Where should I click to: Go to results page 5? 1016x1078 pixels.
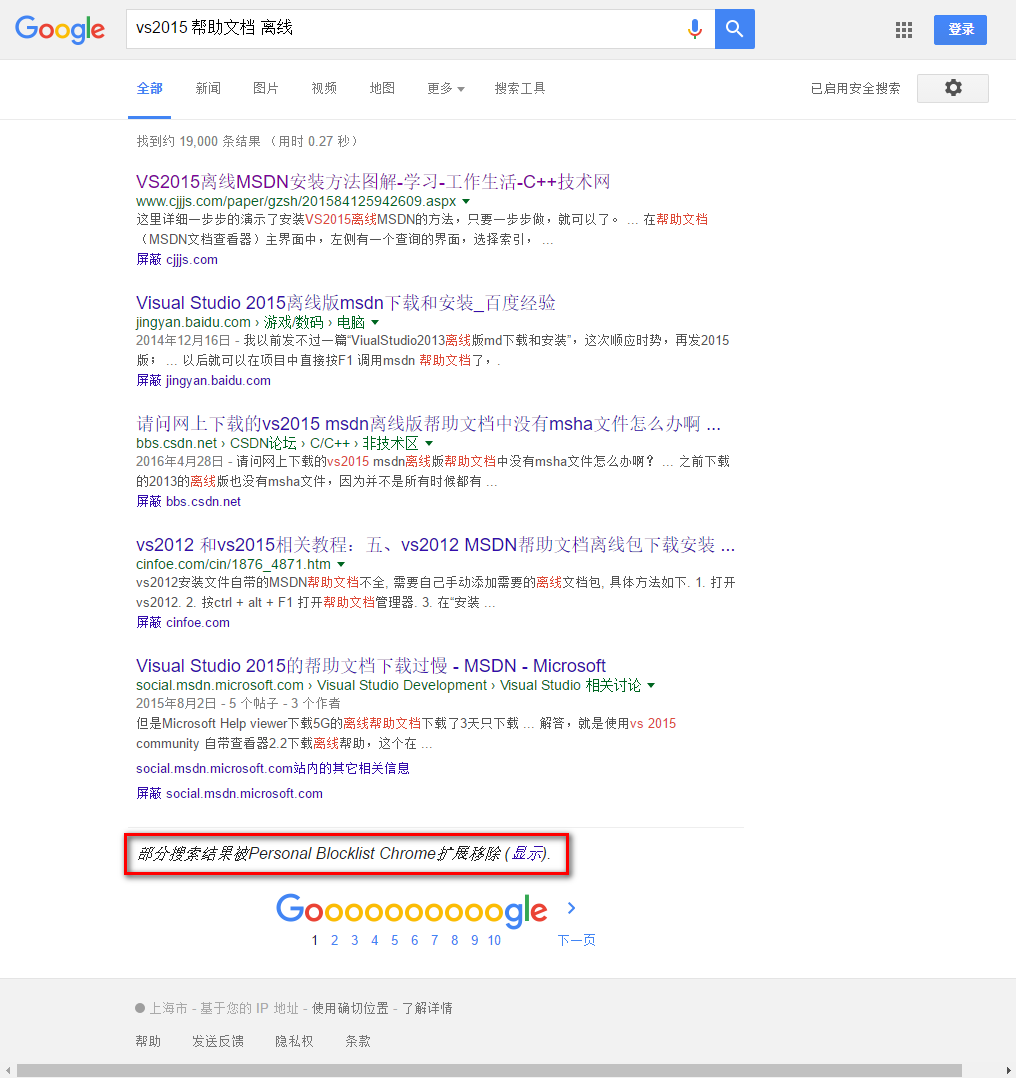[x=395, y=940]
